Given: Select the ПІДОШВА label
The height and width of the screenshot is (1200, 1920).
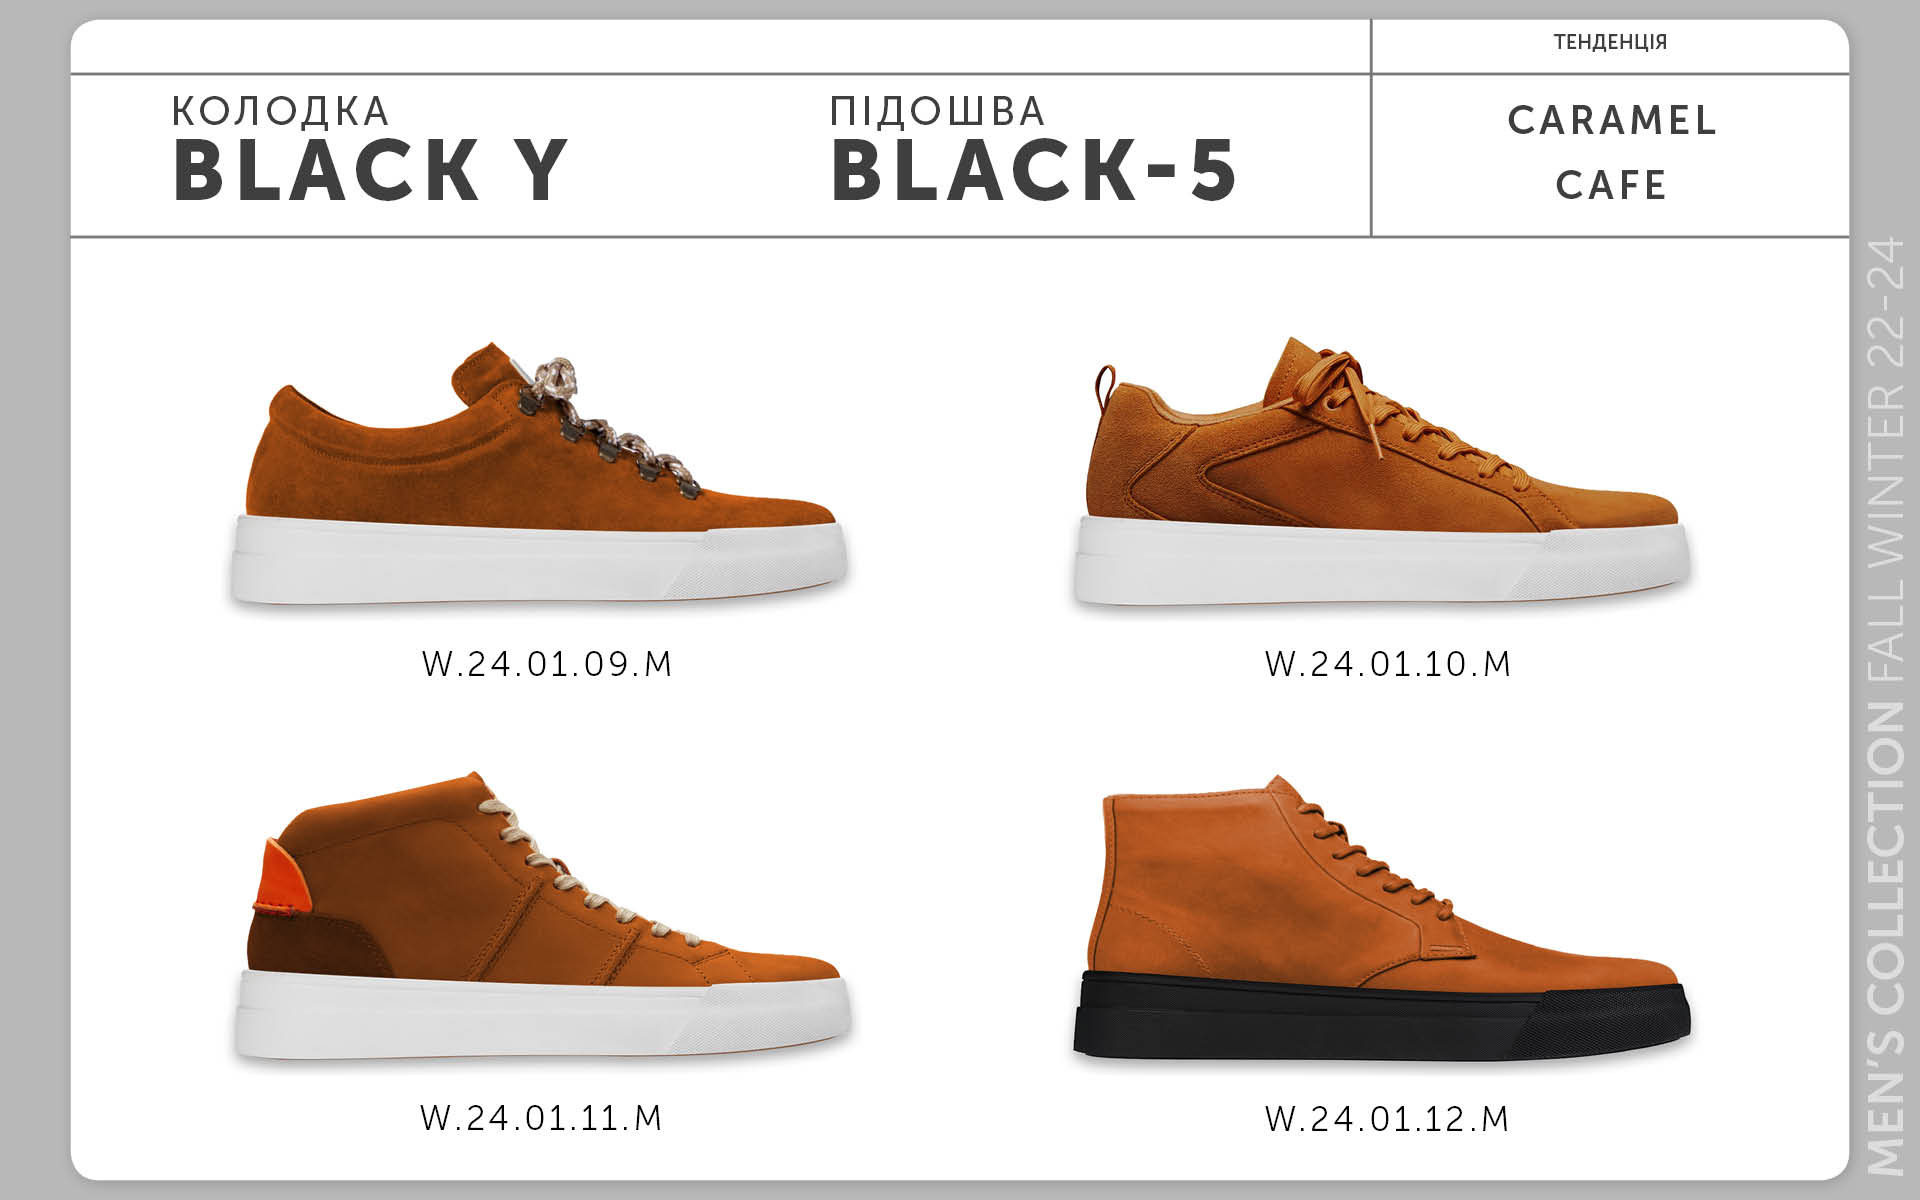Looking at the screenshot, I should click(x=937, y=111).
